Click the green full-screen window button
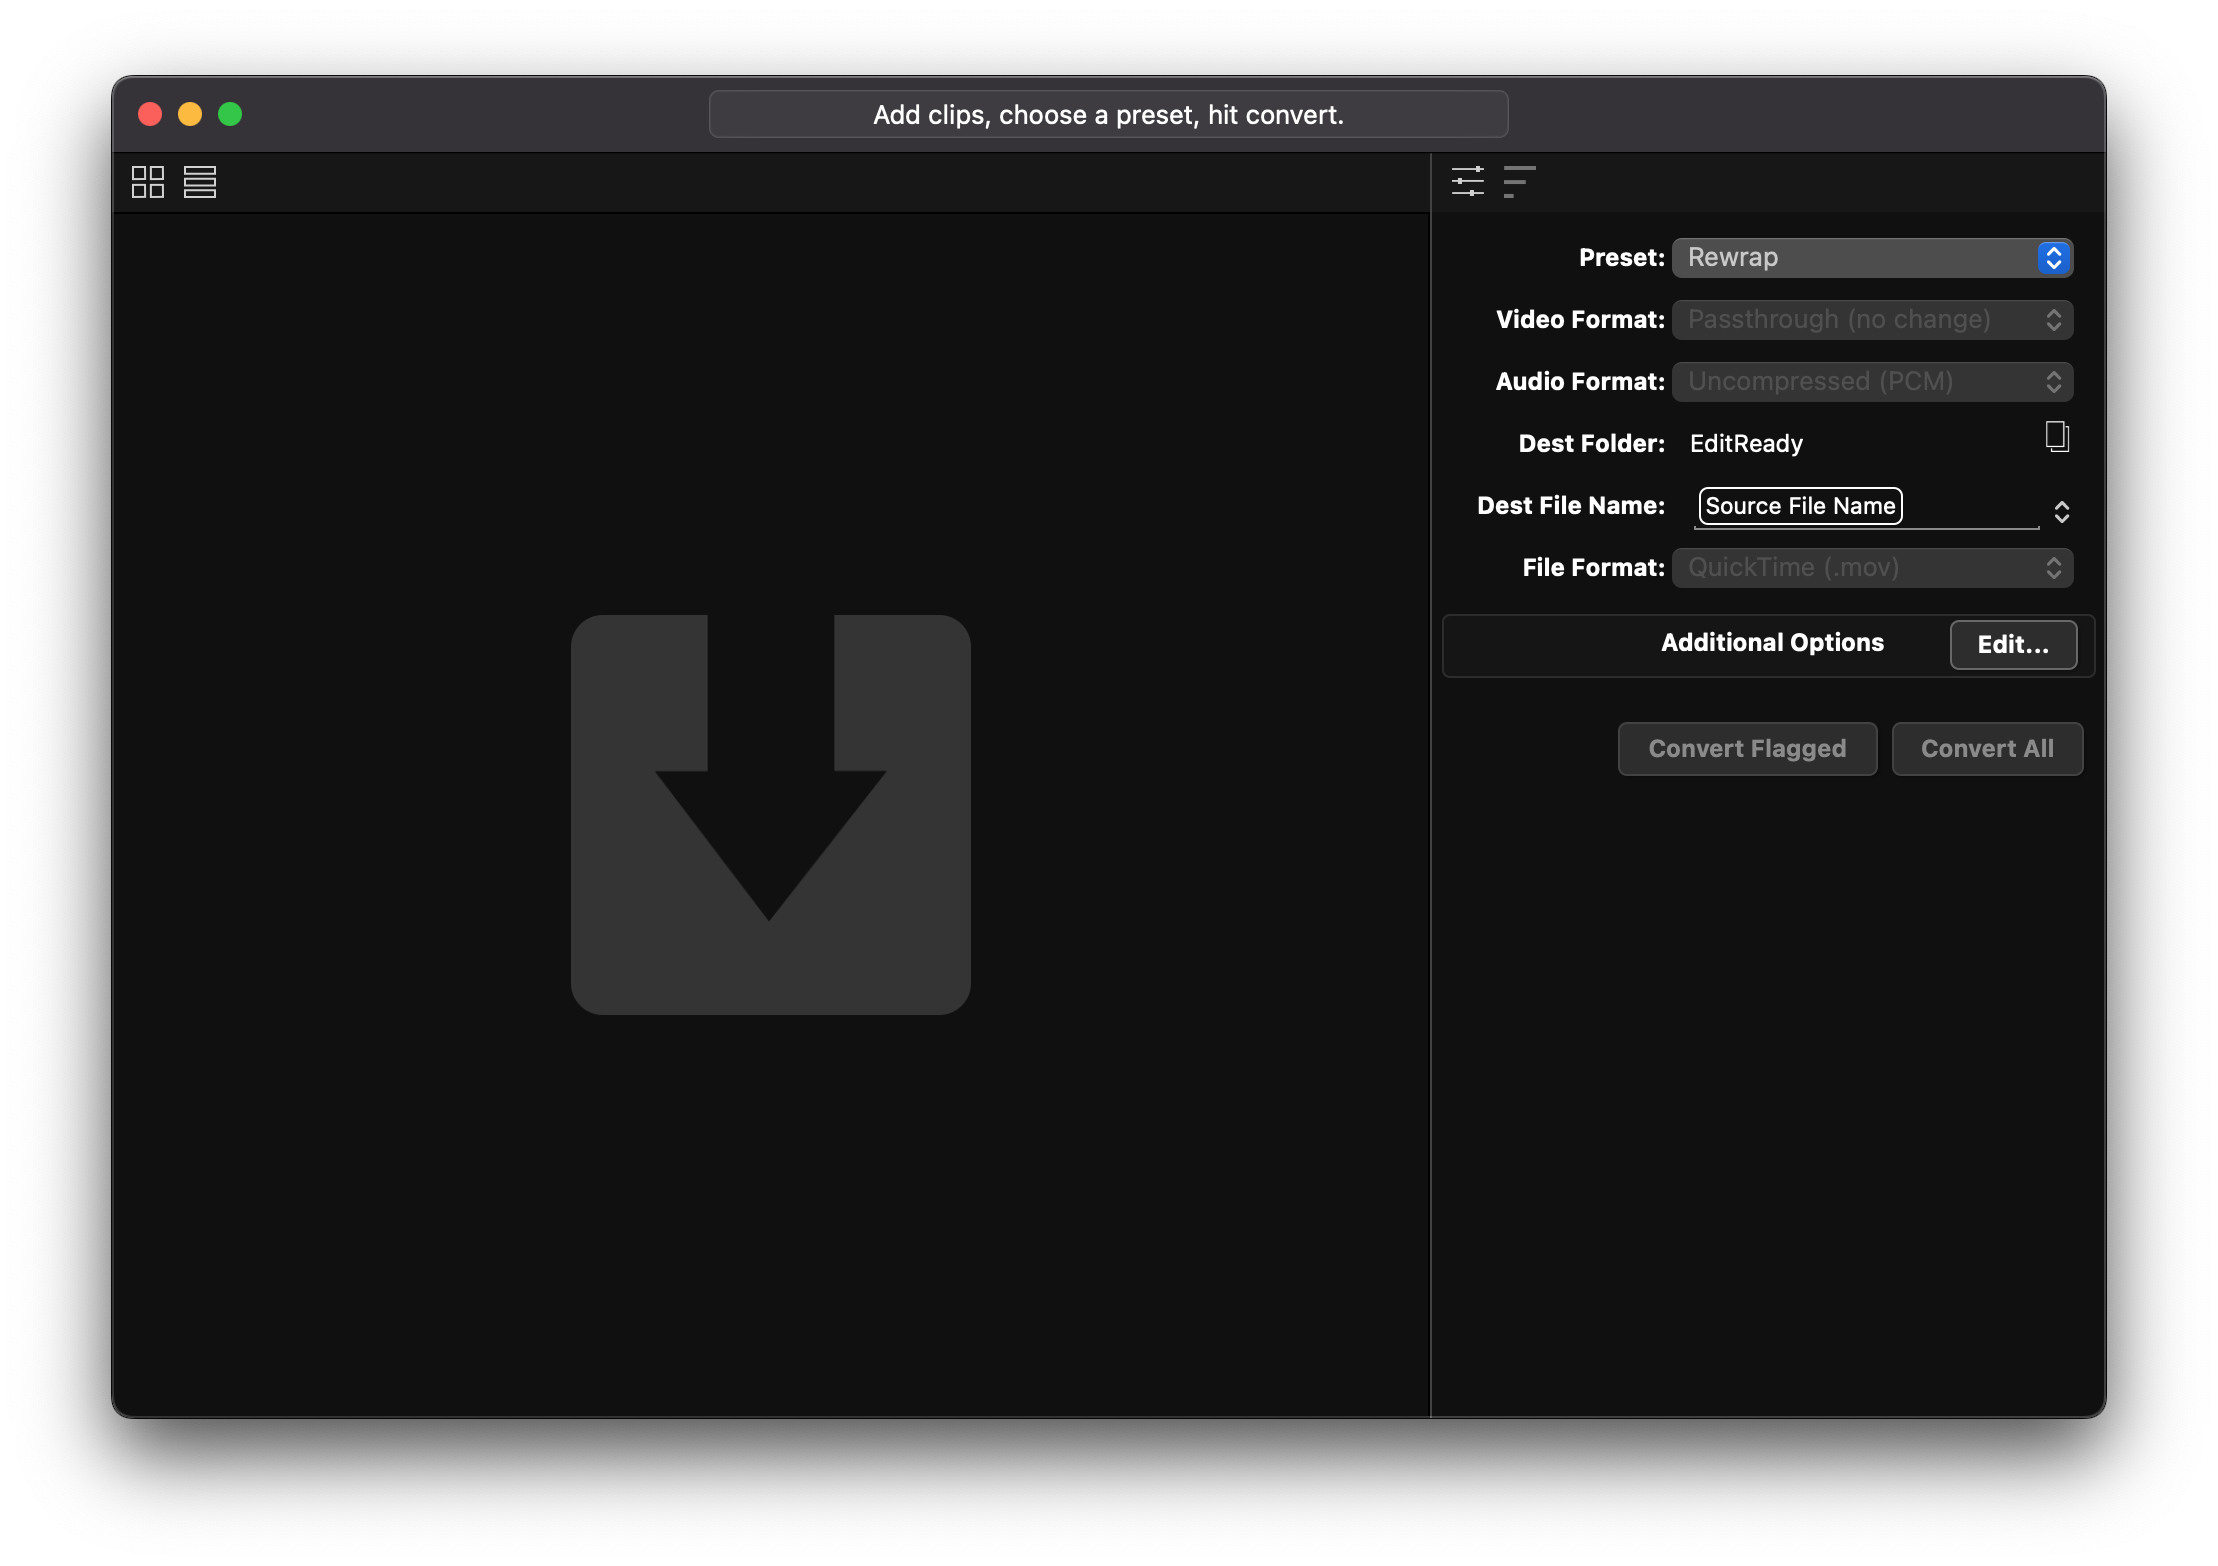Viewport: 2218px width, 1566px height. click(230, 114)
